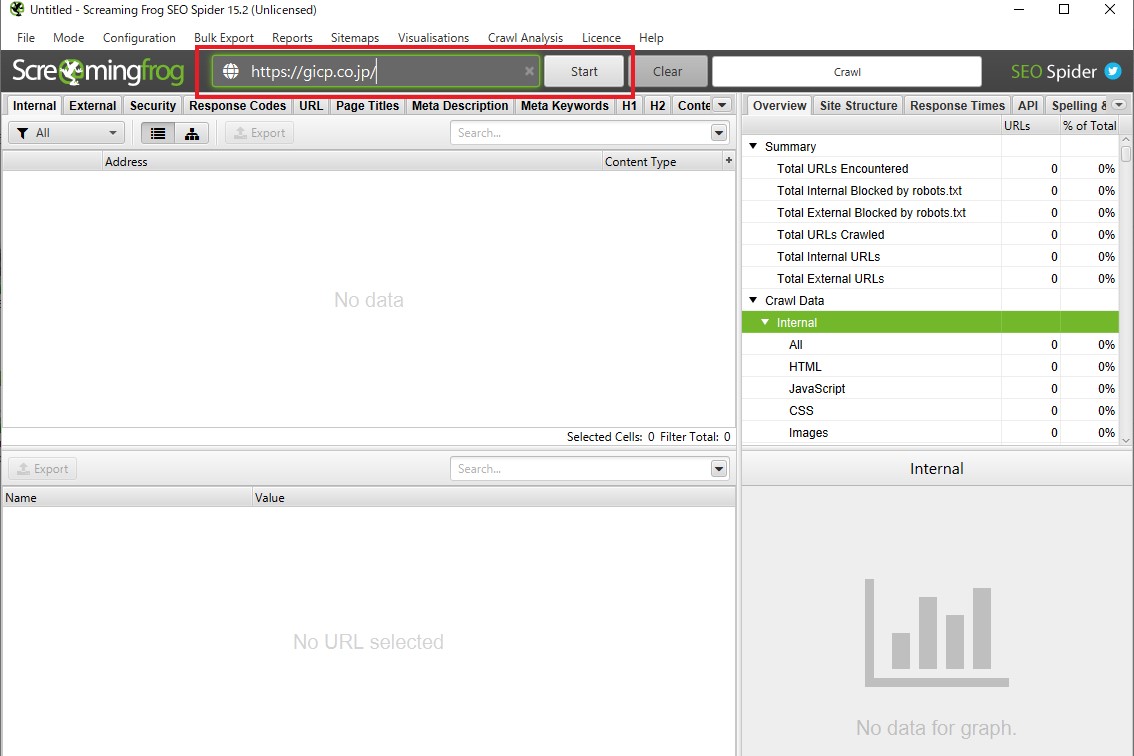Sort by the Address column header

point(352,161)
